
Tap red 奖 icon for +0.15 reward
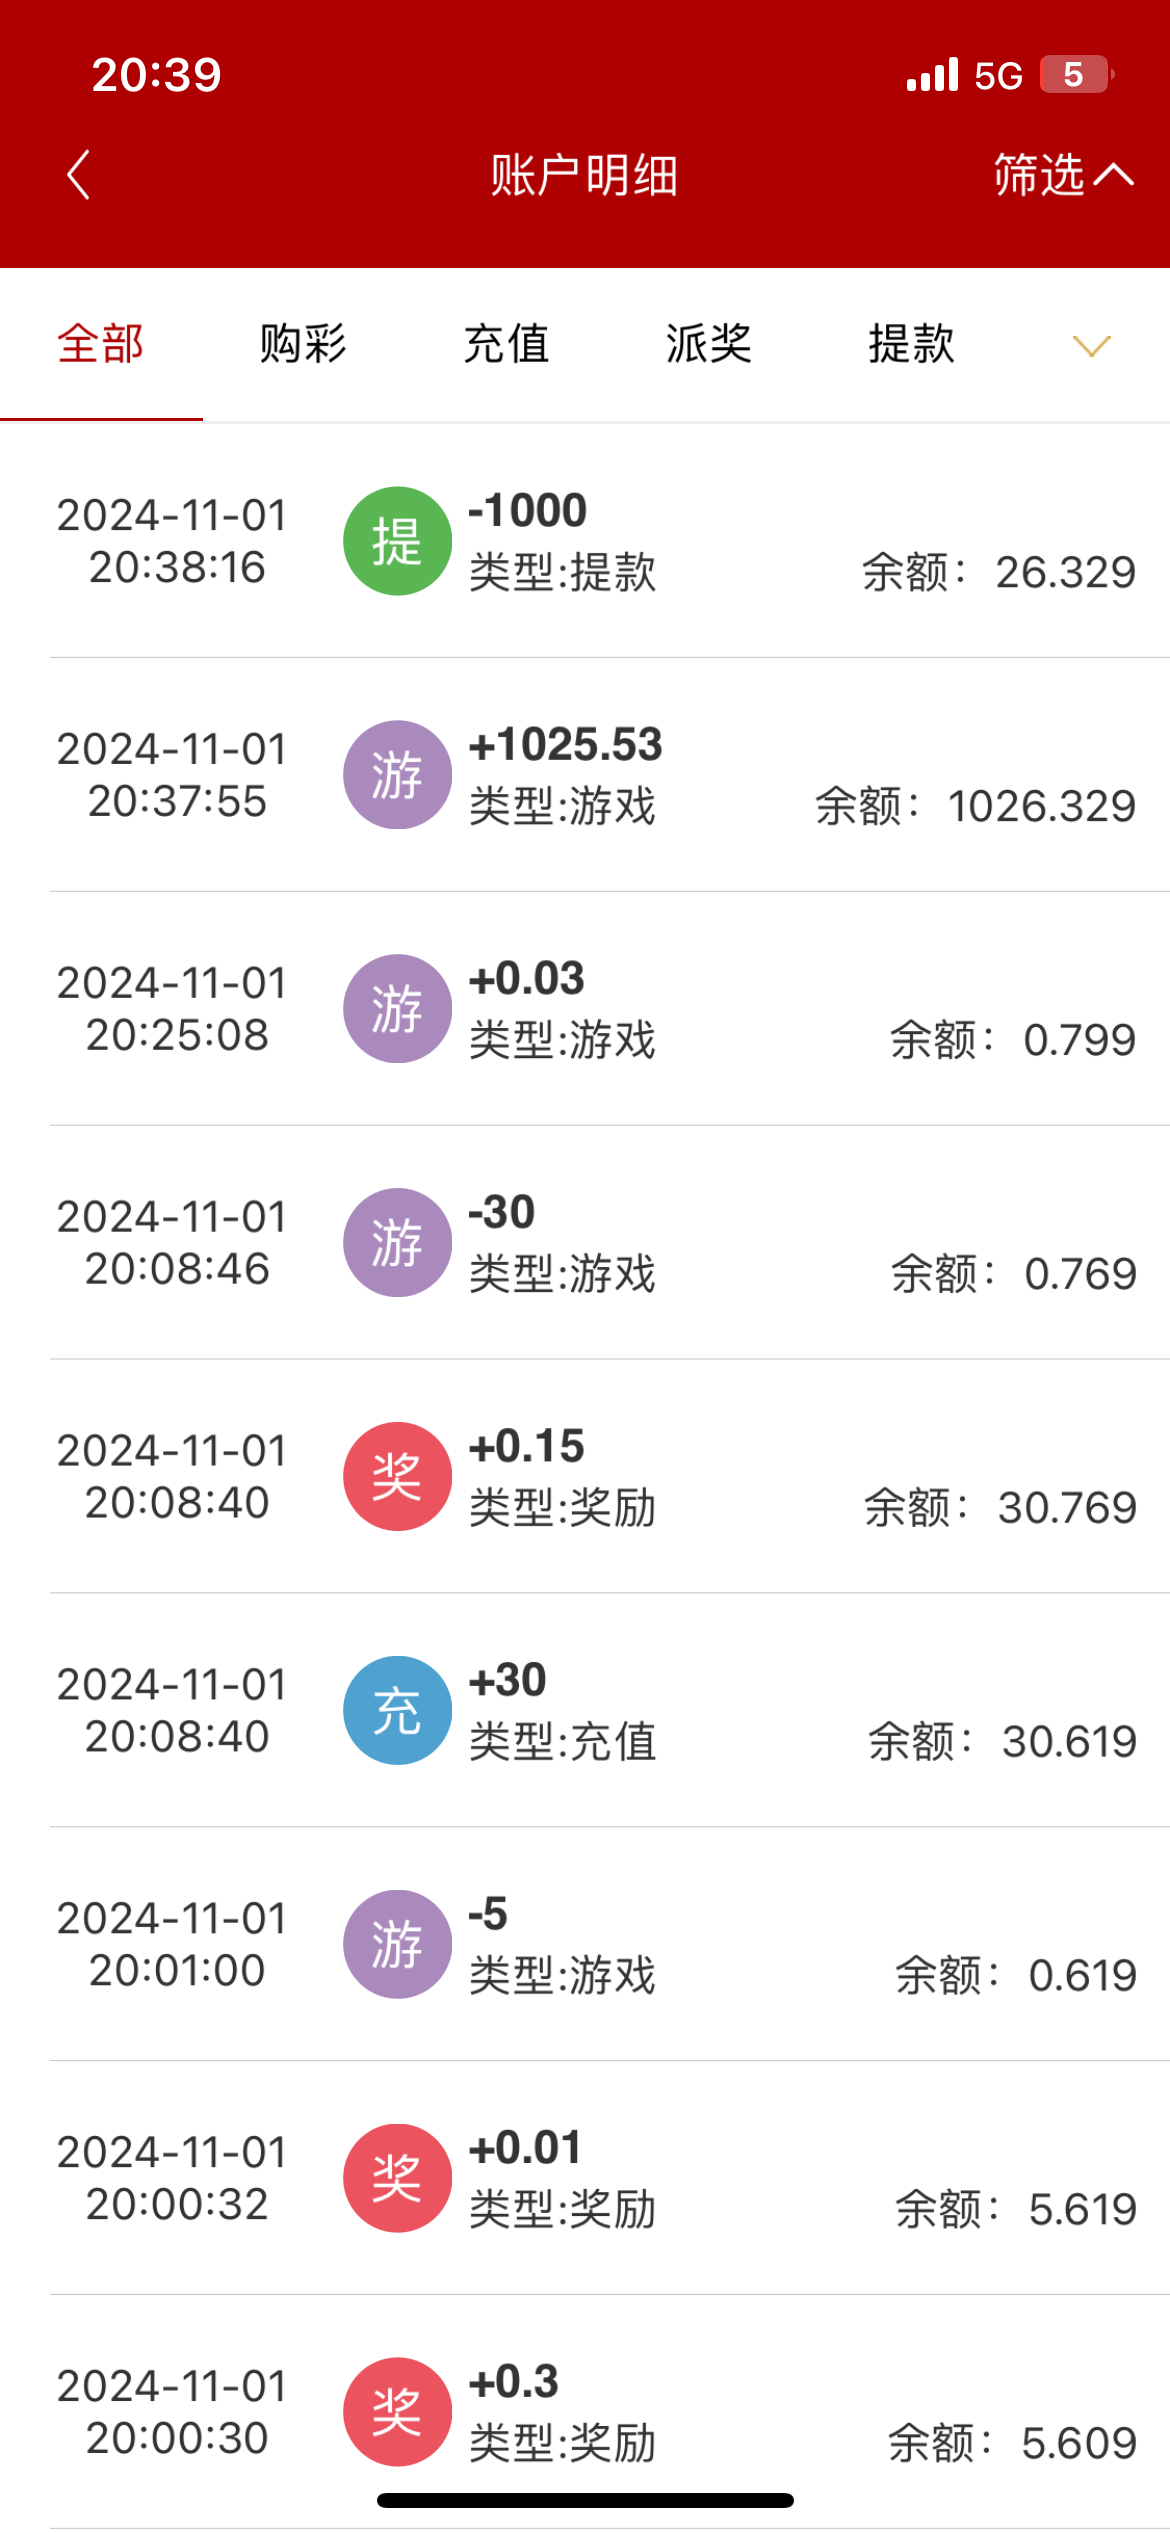(397, 1476)
